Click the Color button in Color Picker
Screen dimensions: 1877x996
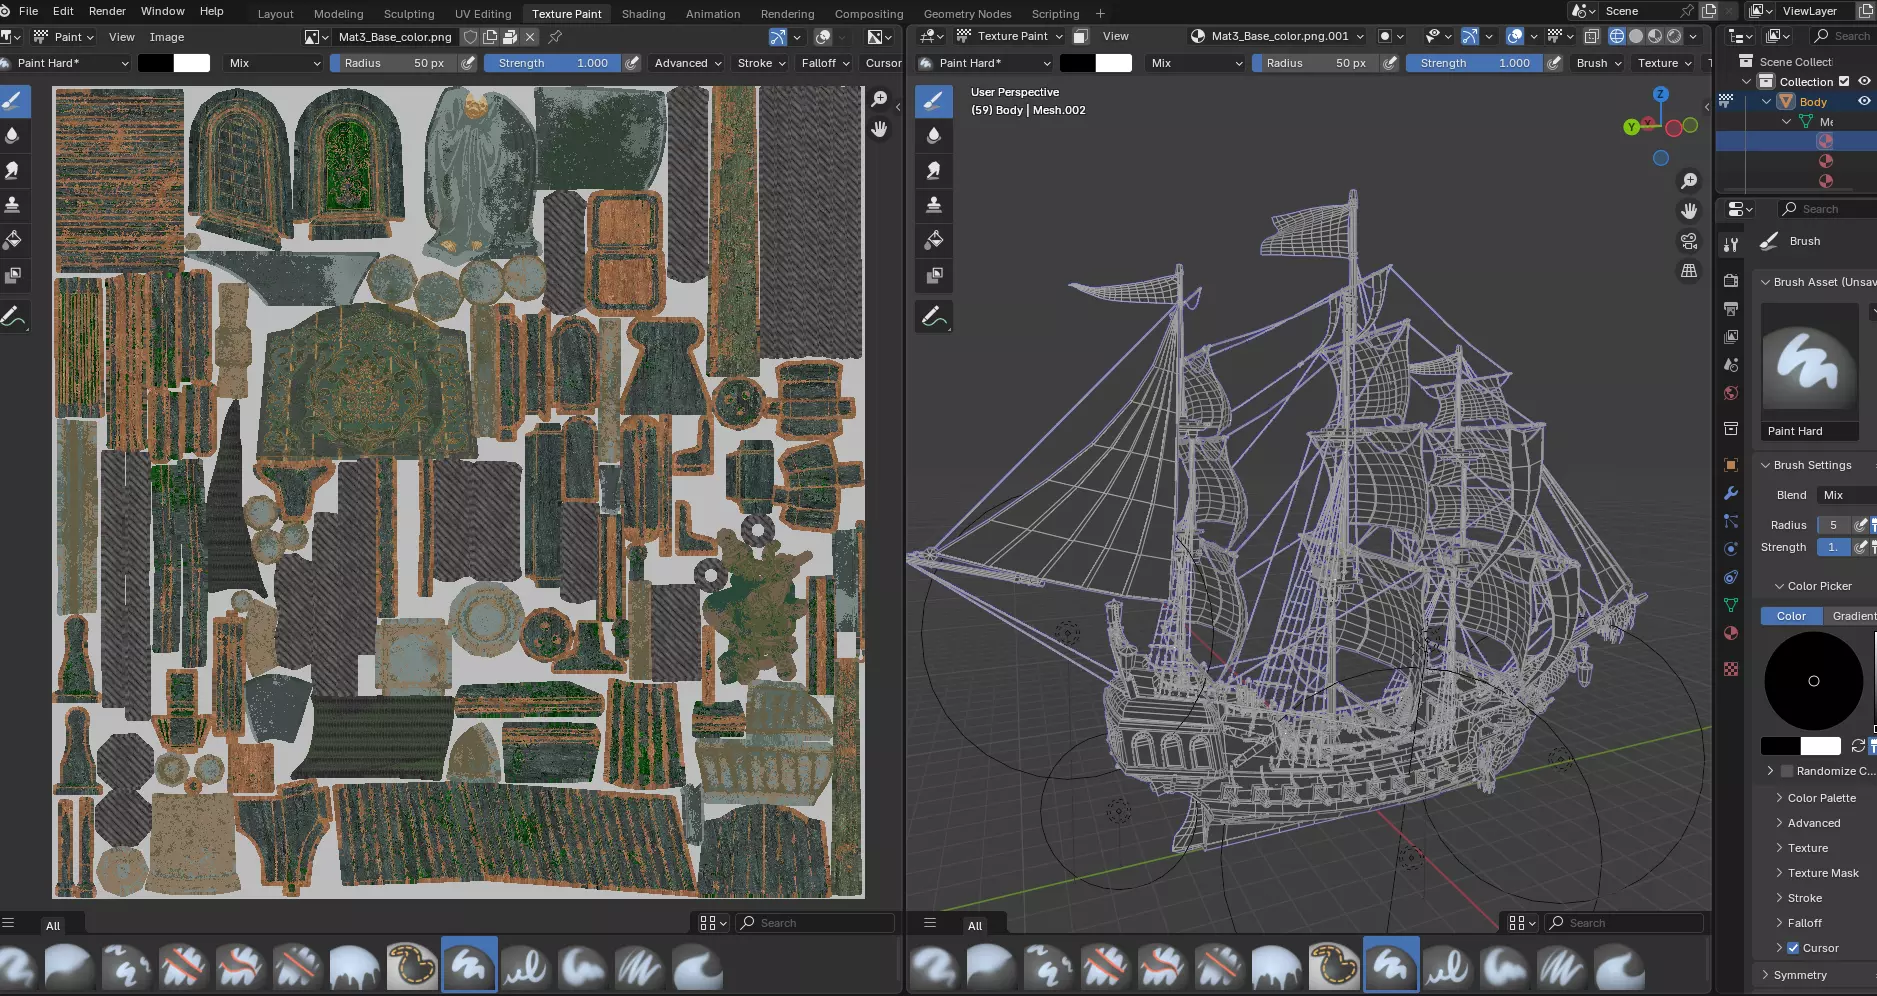tap(1791, 616)
